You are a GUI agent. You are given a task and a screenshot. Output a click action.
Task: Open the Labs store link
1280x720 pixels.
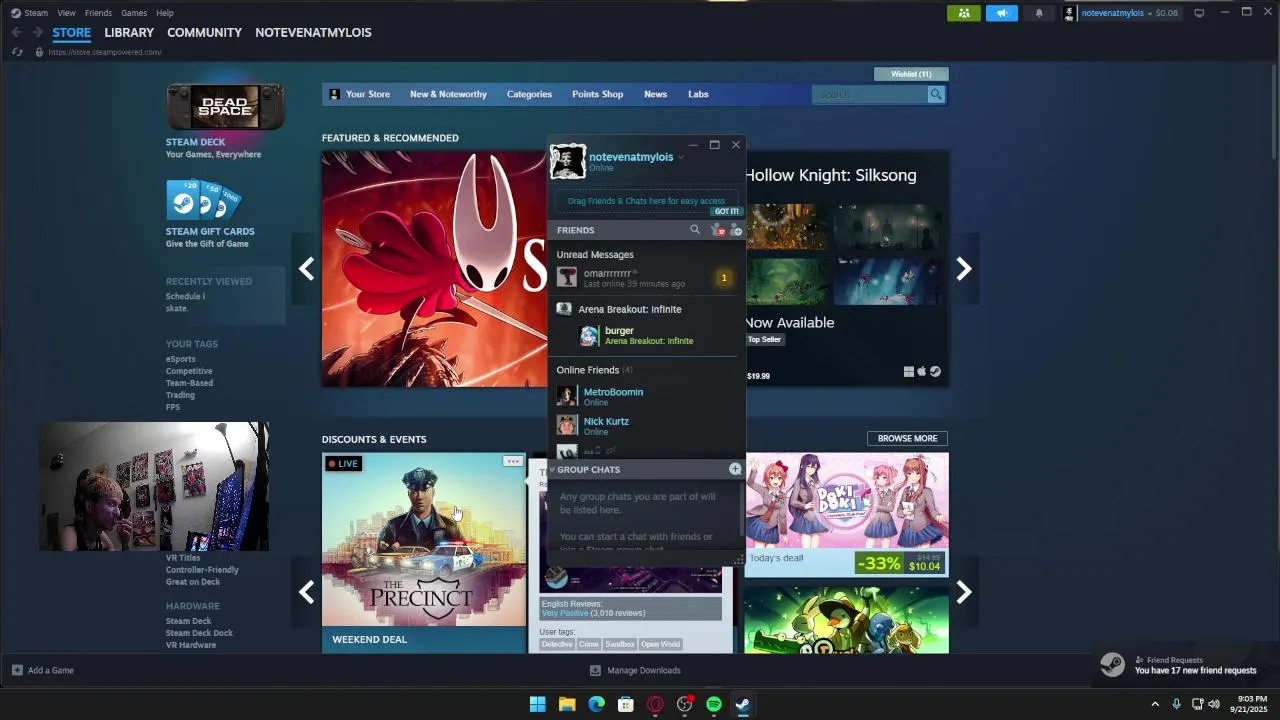(698, 94)
